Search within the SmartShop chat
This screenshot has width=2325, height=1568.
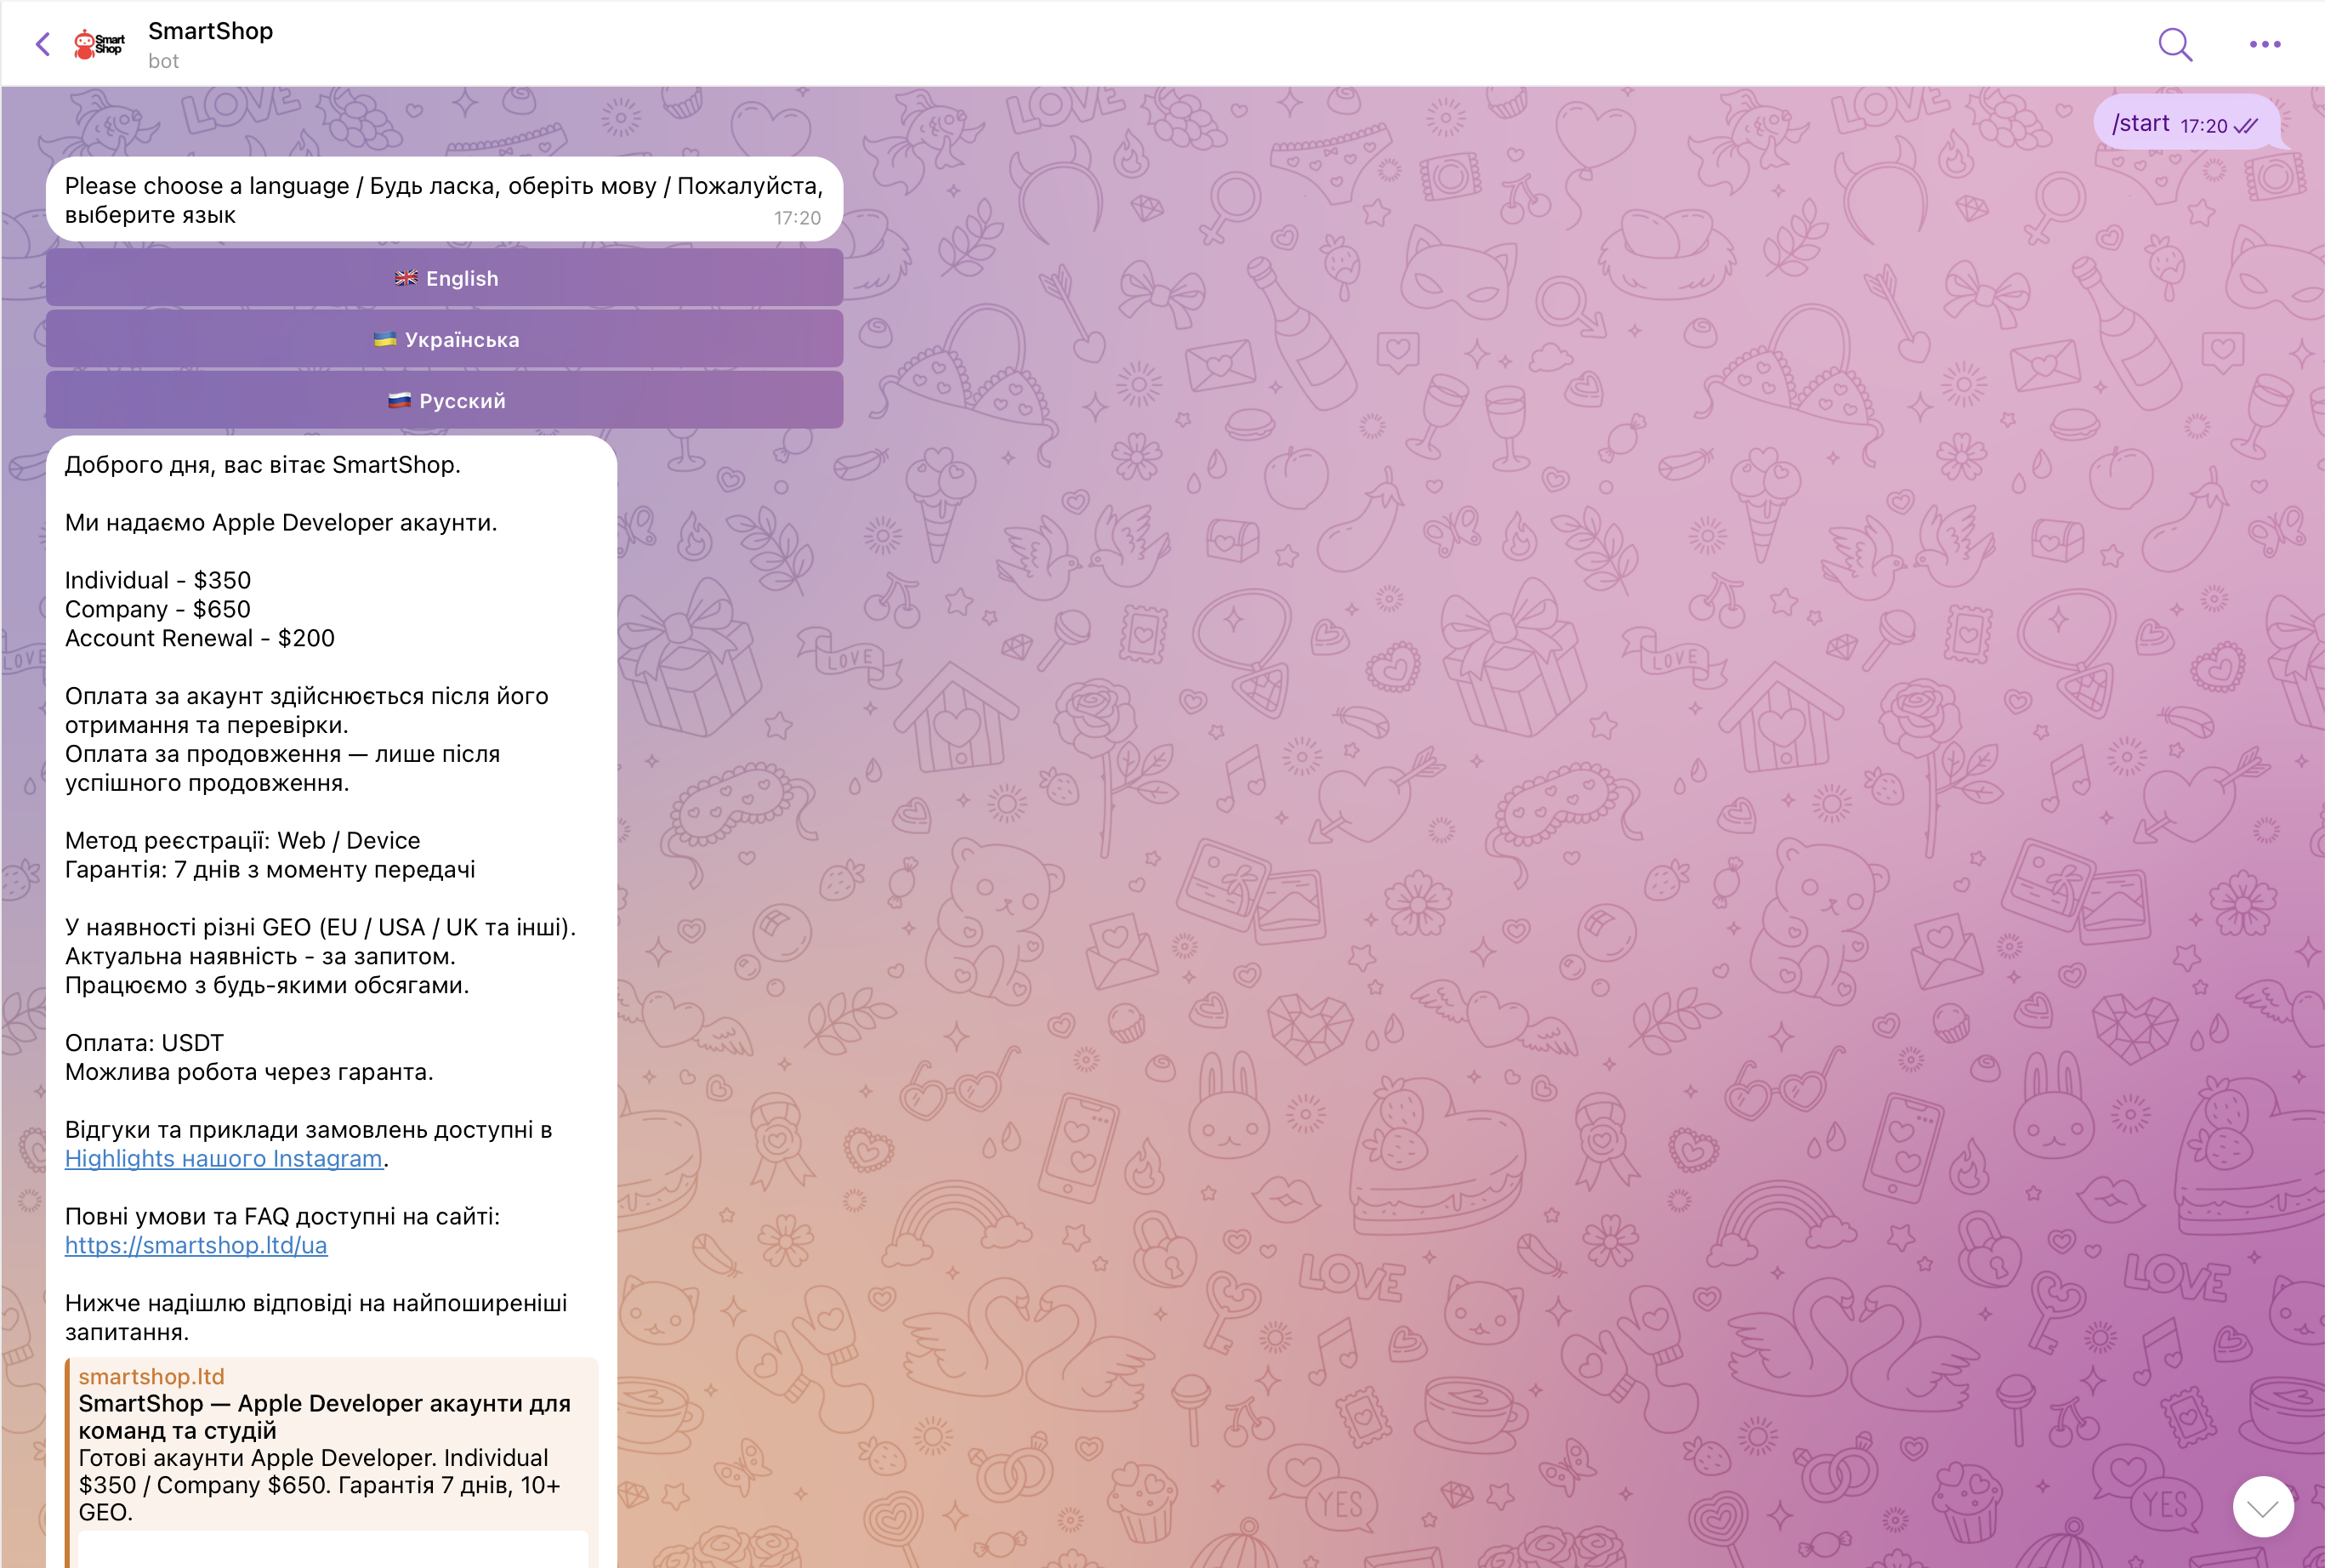2175,44
